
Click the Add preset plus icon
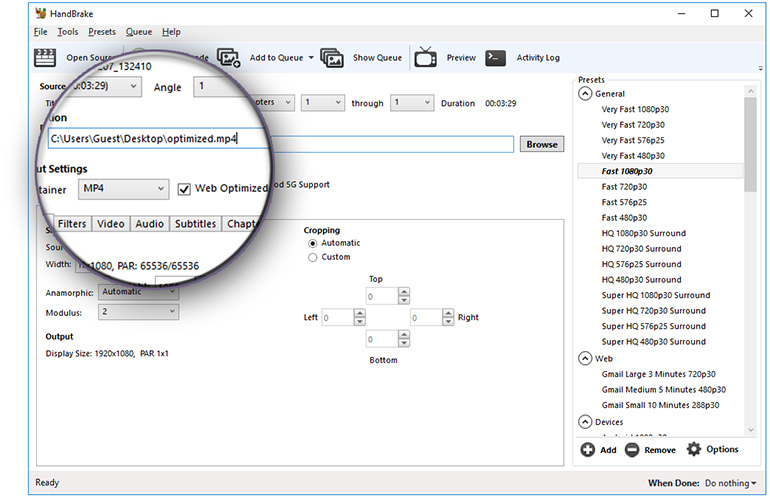pos(588,450)
